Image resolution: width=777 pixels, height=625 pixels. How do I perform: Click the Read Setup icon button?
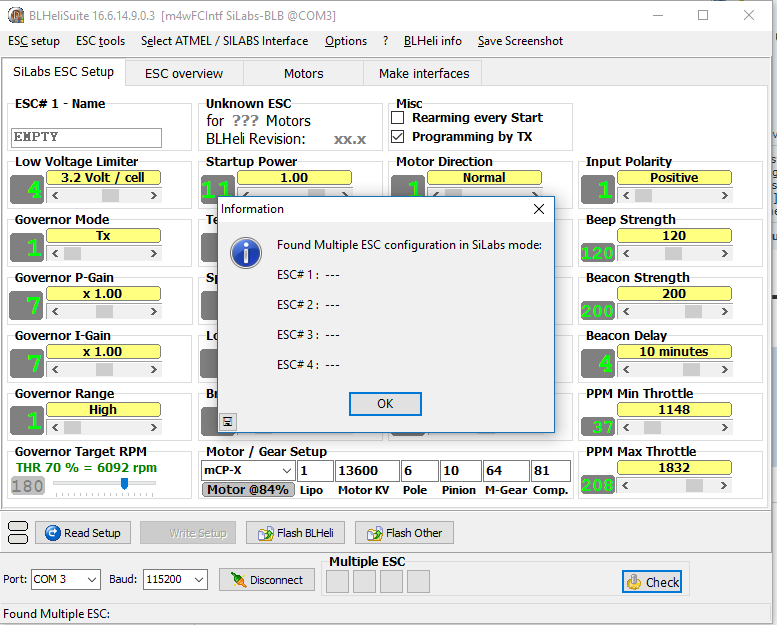83,533
